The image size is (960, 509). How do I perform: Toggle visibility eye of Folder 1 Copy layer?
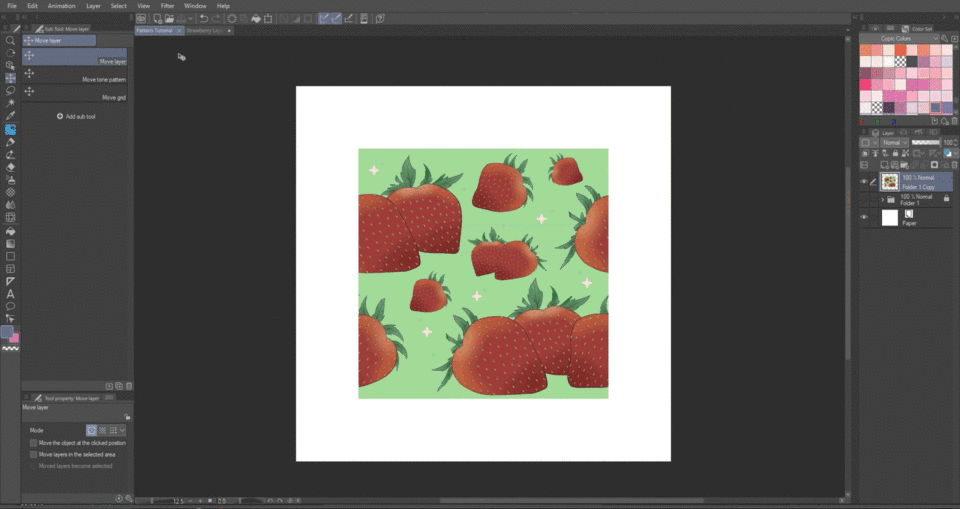click(864, 182)
